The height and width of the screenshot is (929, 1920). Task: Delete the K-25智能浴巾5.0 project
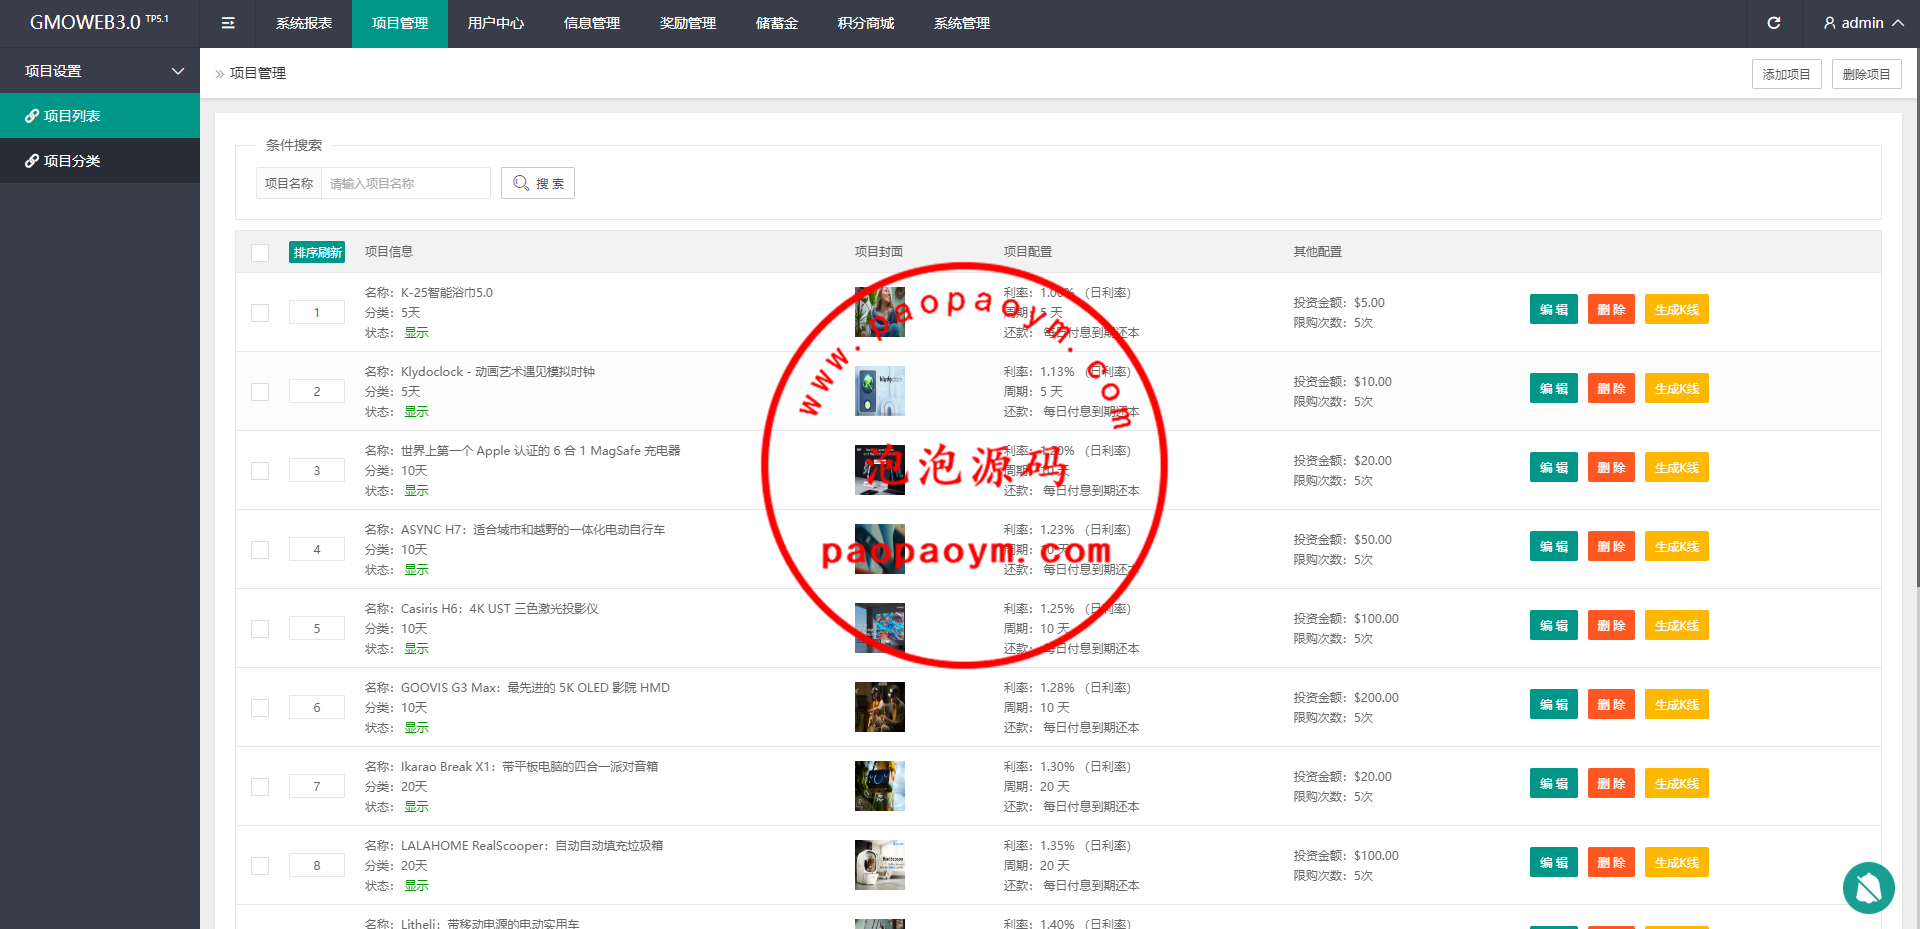[x=1611, y=309]
